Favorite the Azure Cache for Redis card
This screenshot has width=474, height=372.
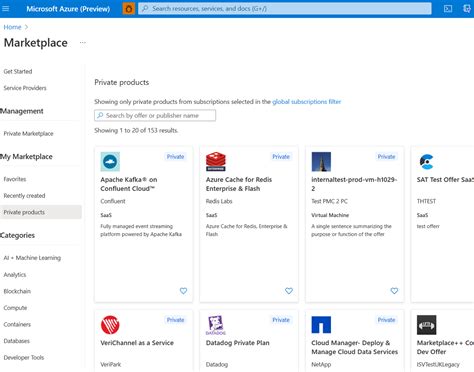click(x=289, y=291)
